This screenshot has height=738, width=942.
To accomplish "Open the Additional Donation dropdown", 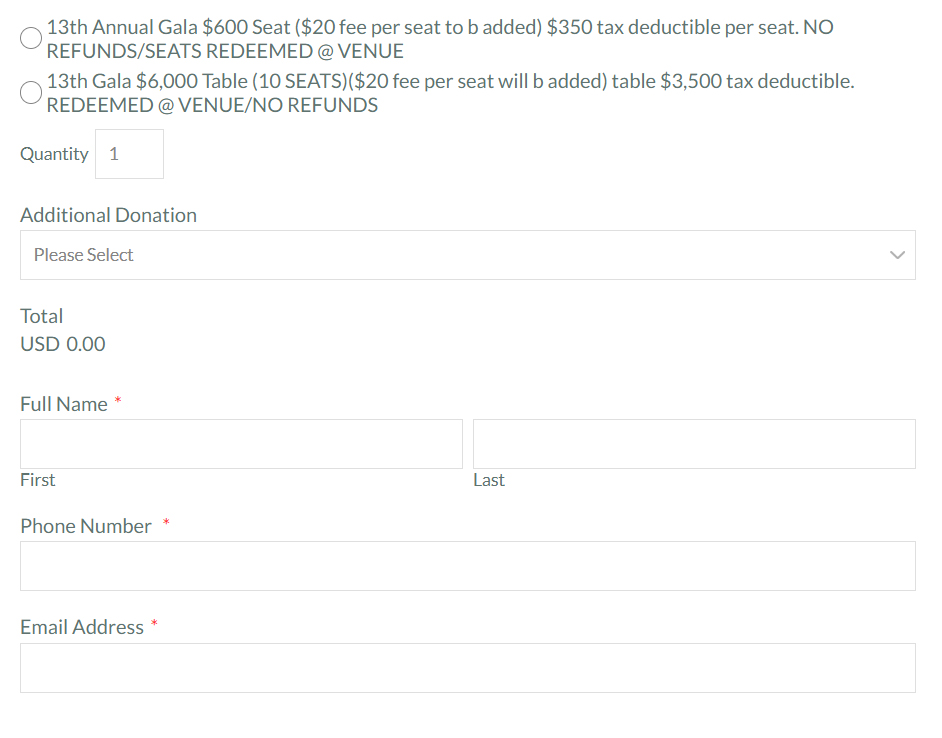I will point(467,255).
